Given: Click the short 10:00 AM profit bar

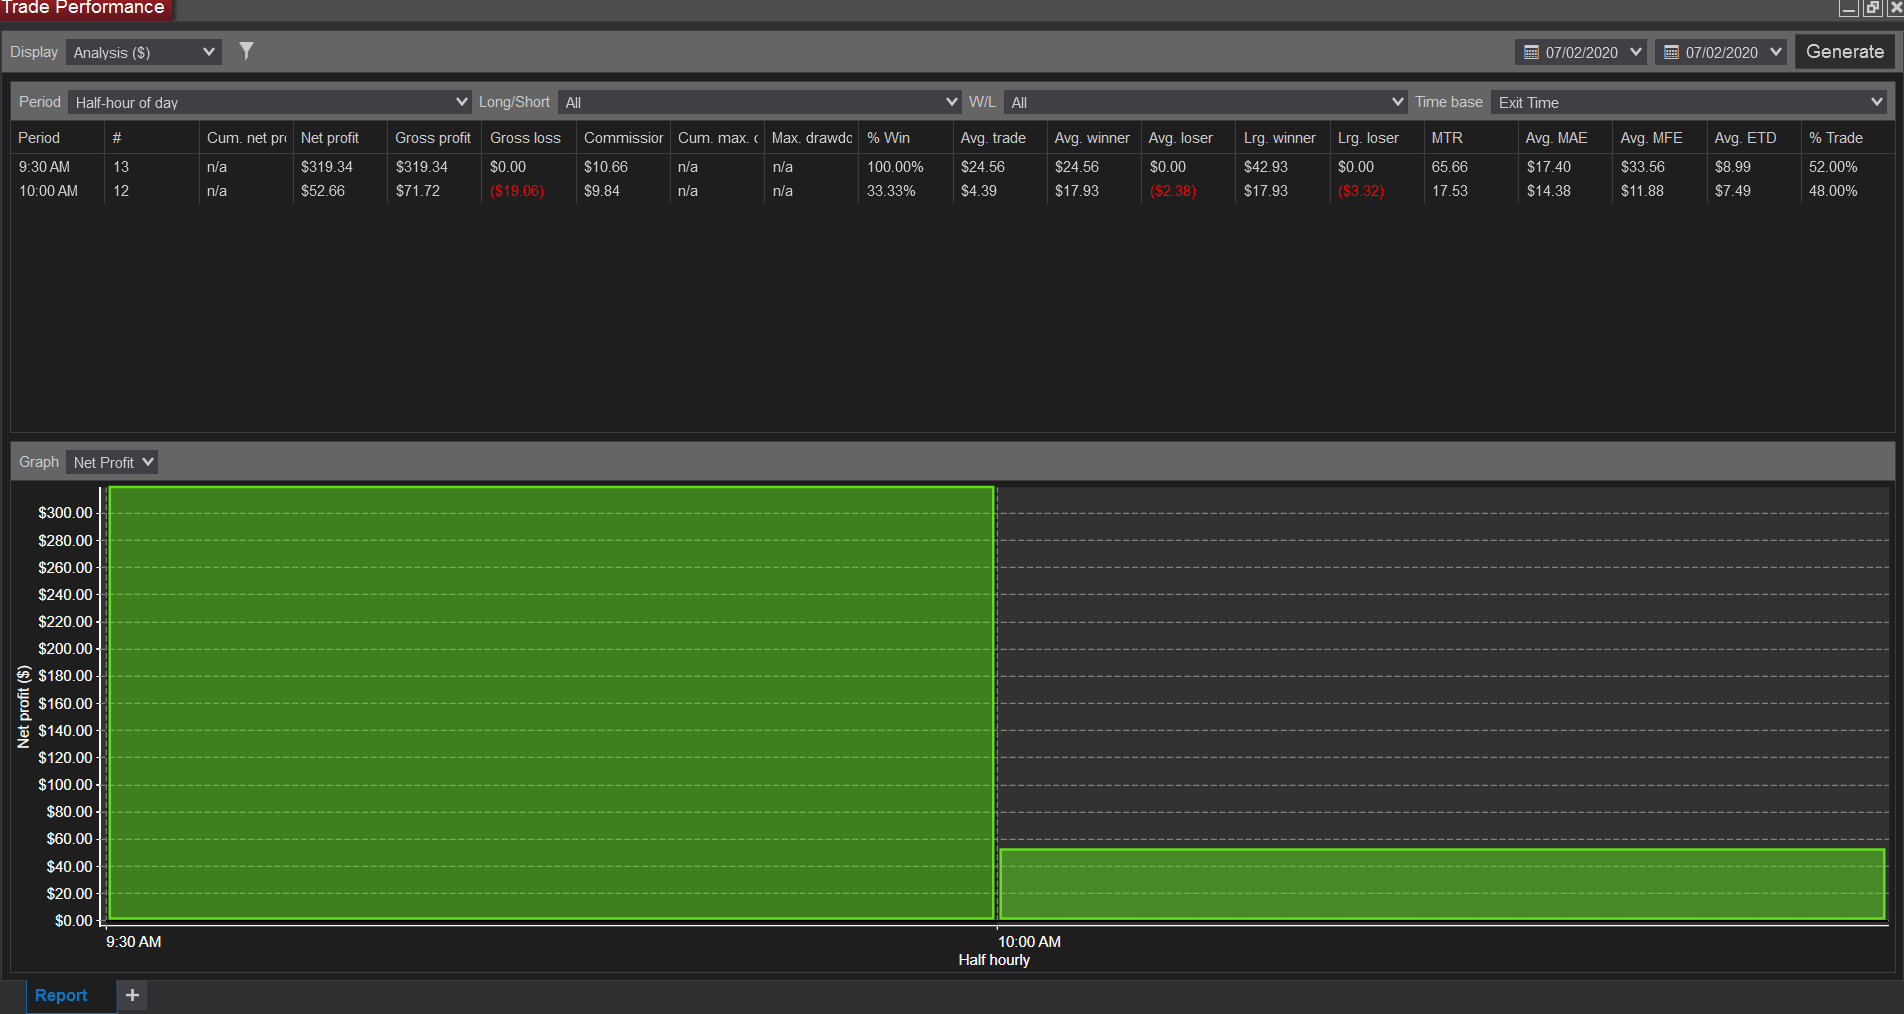Looking at the screenshot, I should pyautogui.click(x=1442, y=884).
